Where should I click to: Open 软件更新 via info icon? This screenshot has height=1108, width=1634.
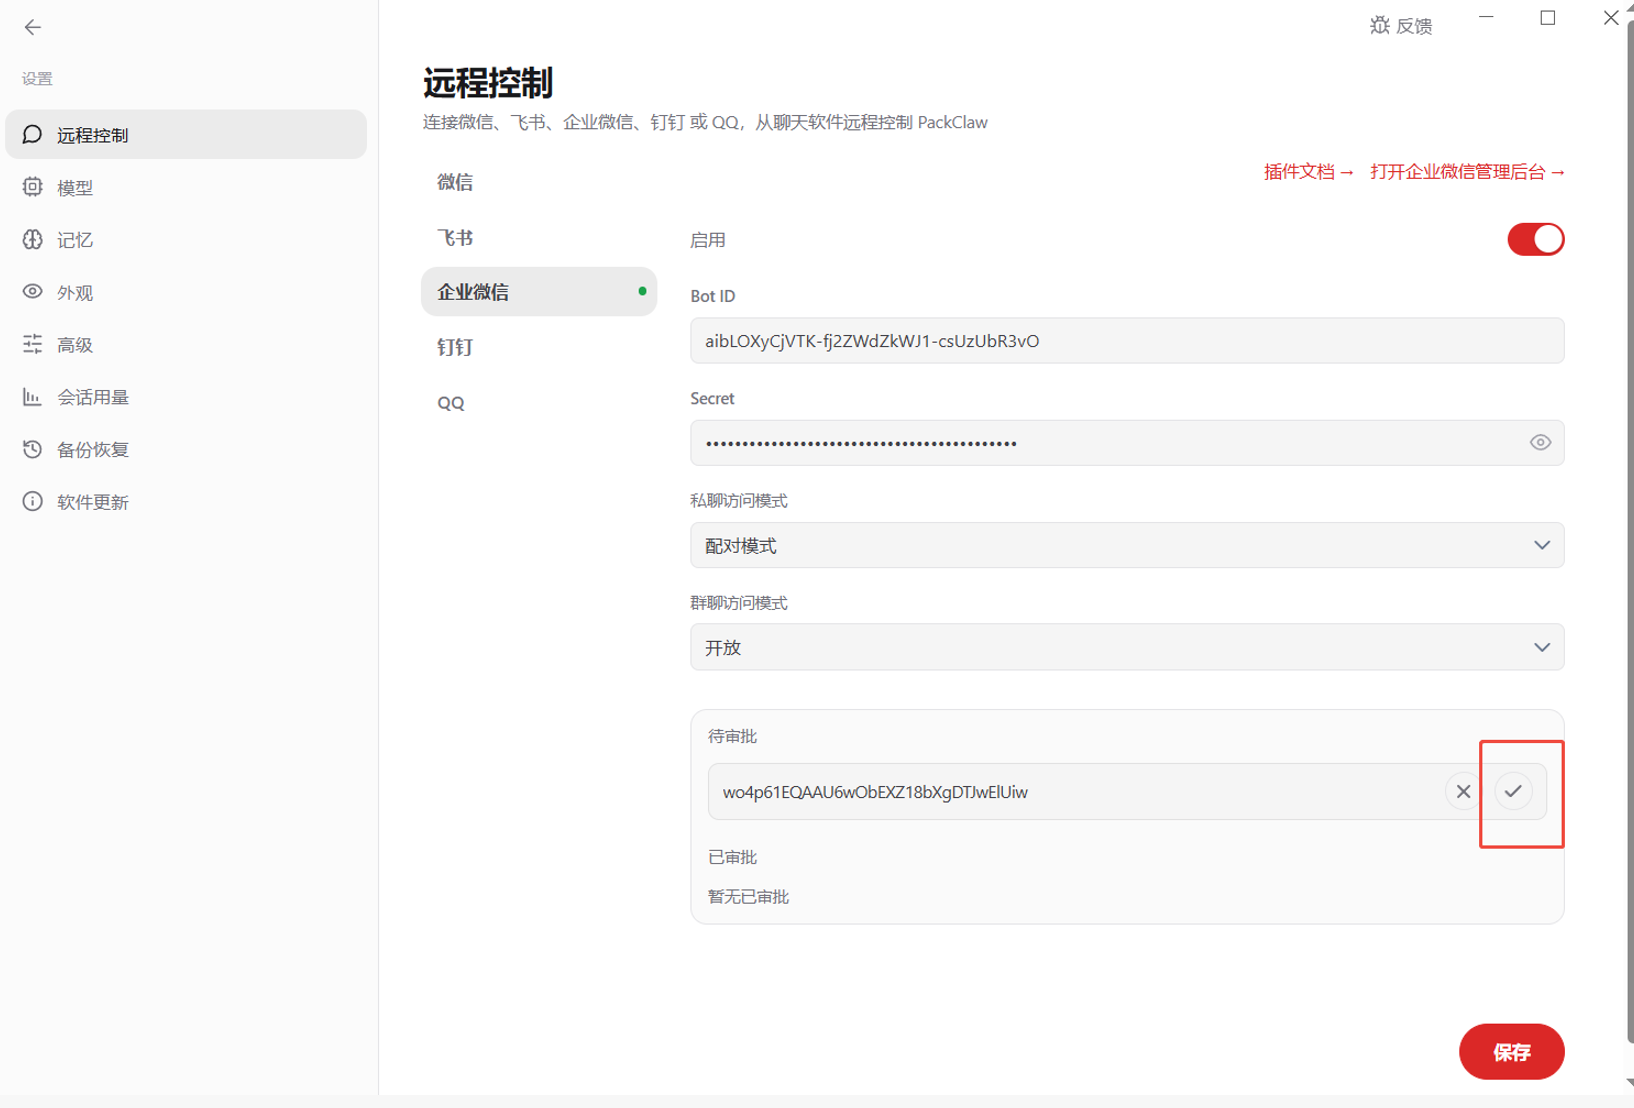(x=33, y=501)
